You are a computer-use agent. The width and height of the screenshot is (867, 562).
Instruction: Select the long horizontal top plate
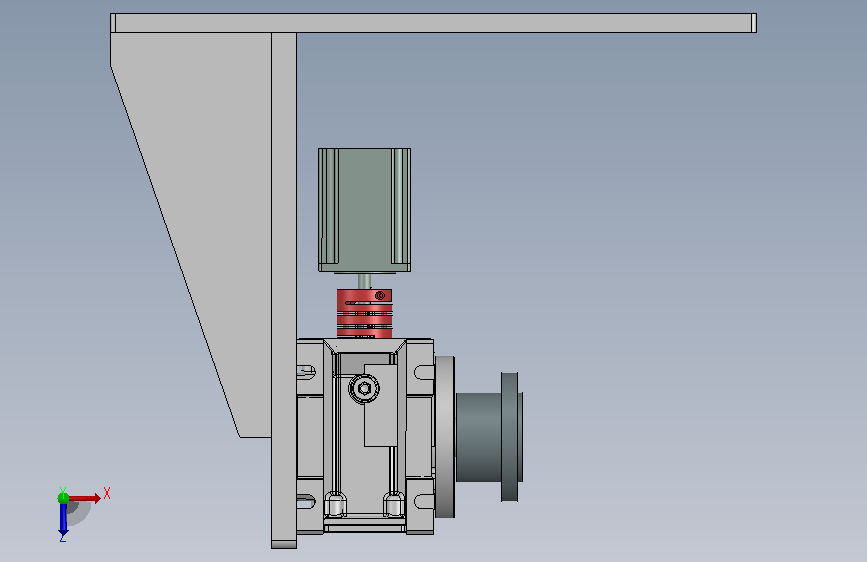(x=434, y=23)
